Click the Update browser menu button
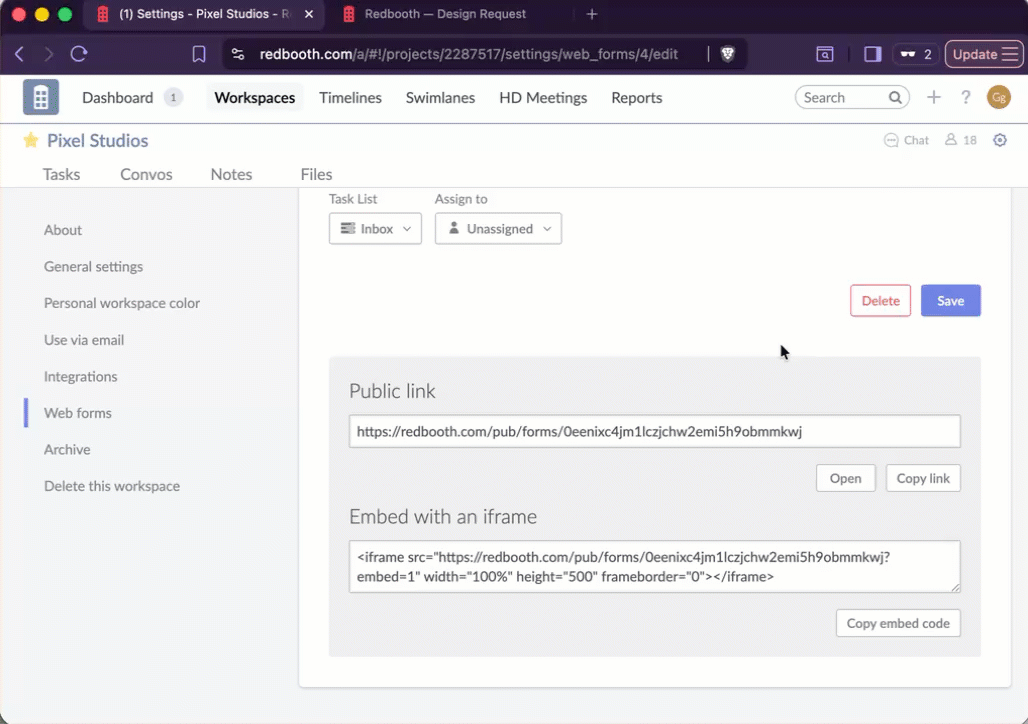Viewport: 1028px width, 724px height. 984,54
